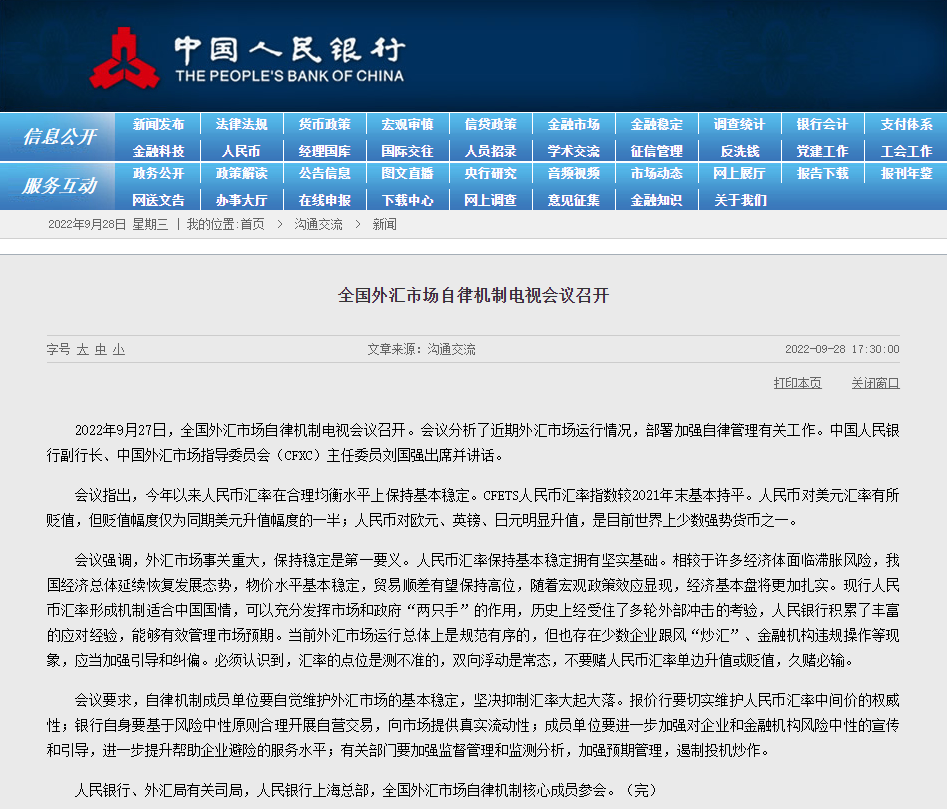
Task: Open 政务公开 in service menu
Action: pyautogui.click(x=158, y=173)
